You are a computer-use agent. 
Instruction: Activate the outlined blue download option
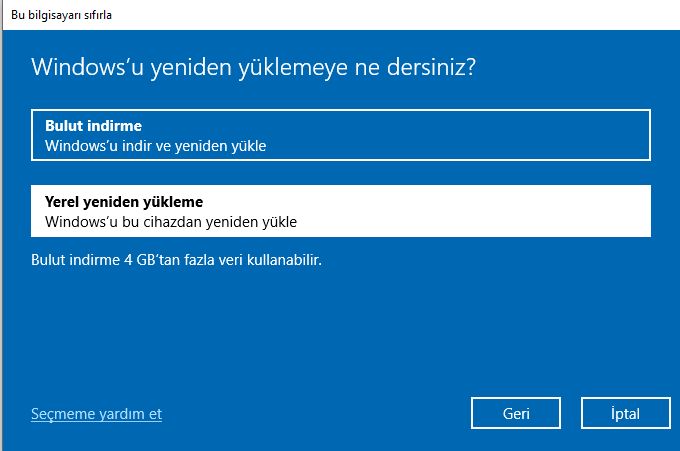click(340, 135)
